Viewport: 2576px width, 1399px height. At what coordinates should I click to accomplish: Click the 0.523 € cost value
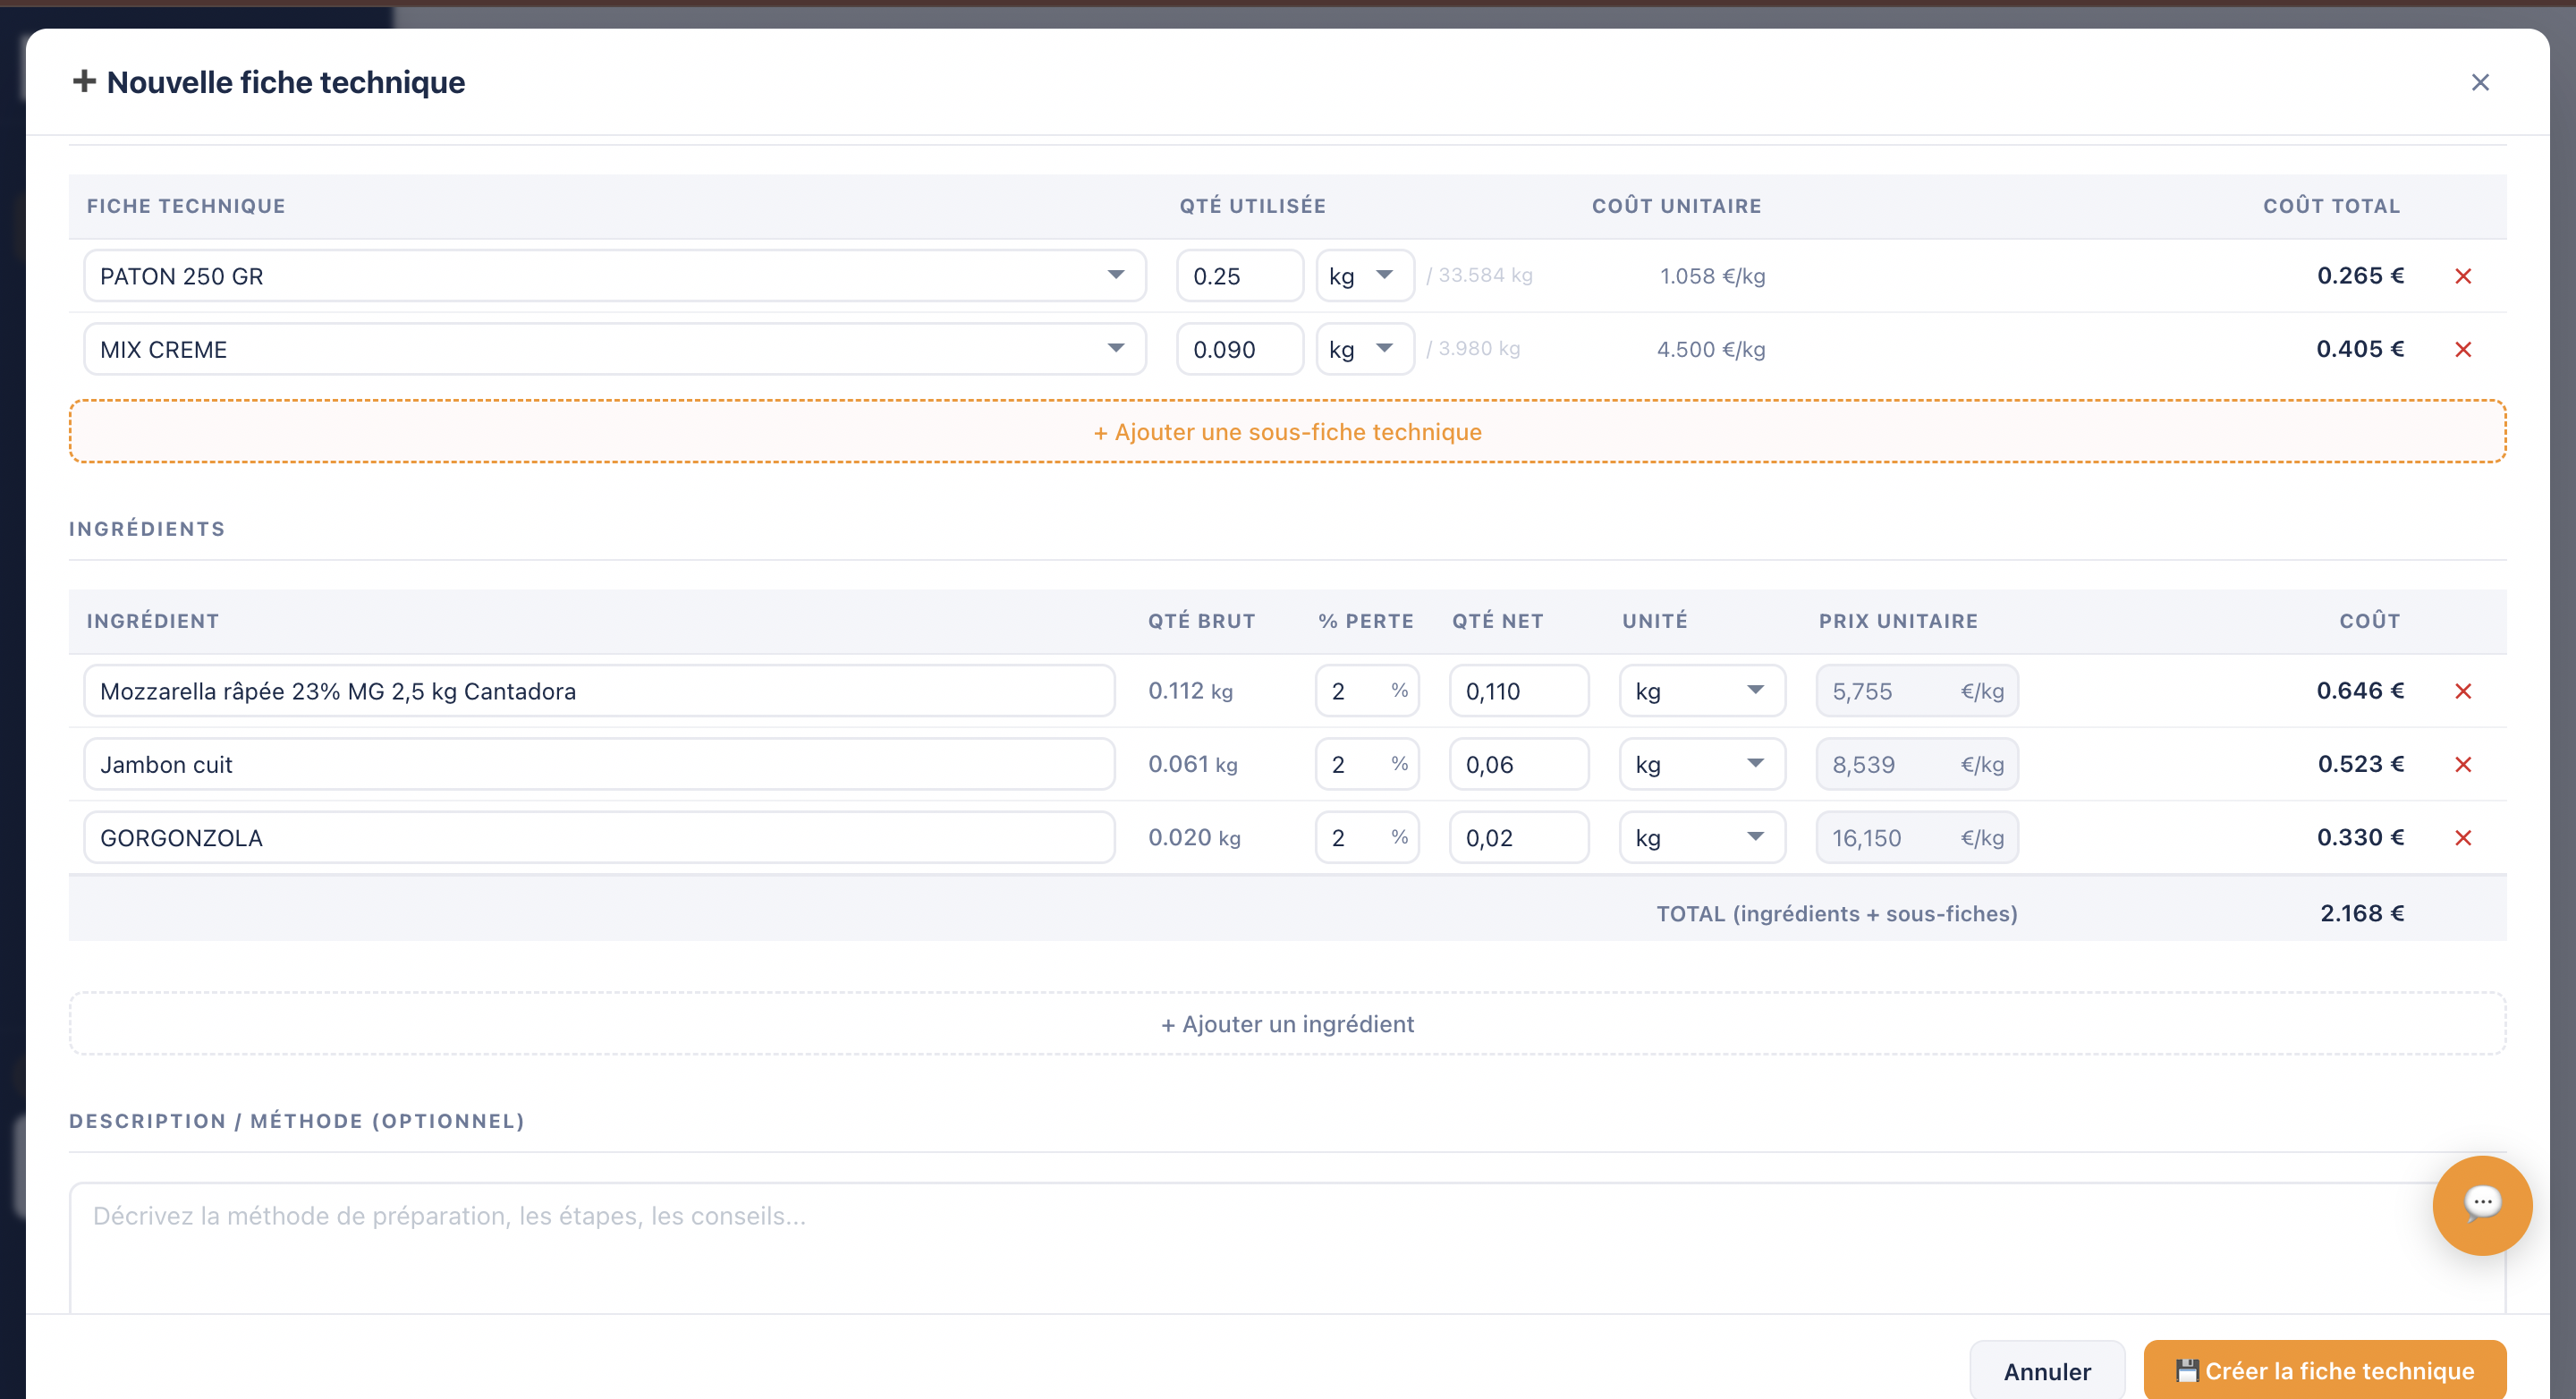tap(2360, 764)
